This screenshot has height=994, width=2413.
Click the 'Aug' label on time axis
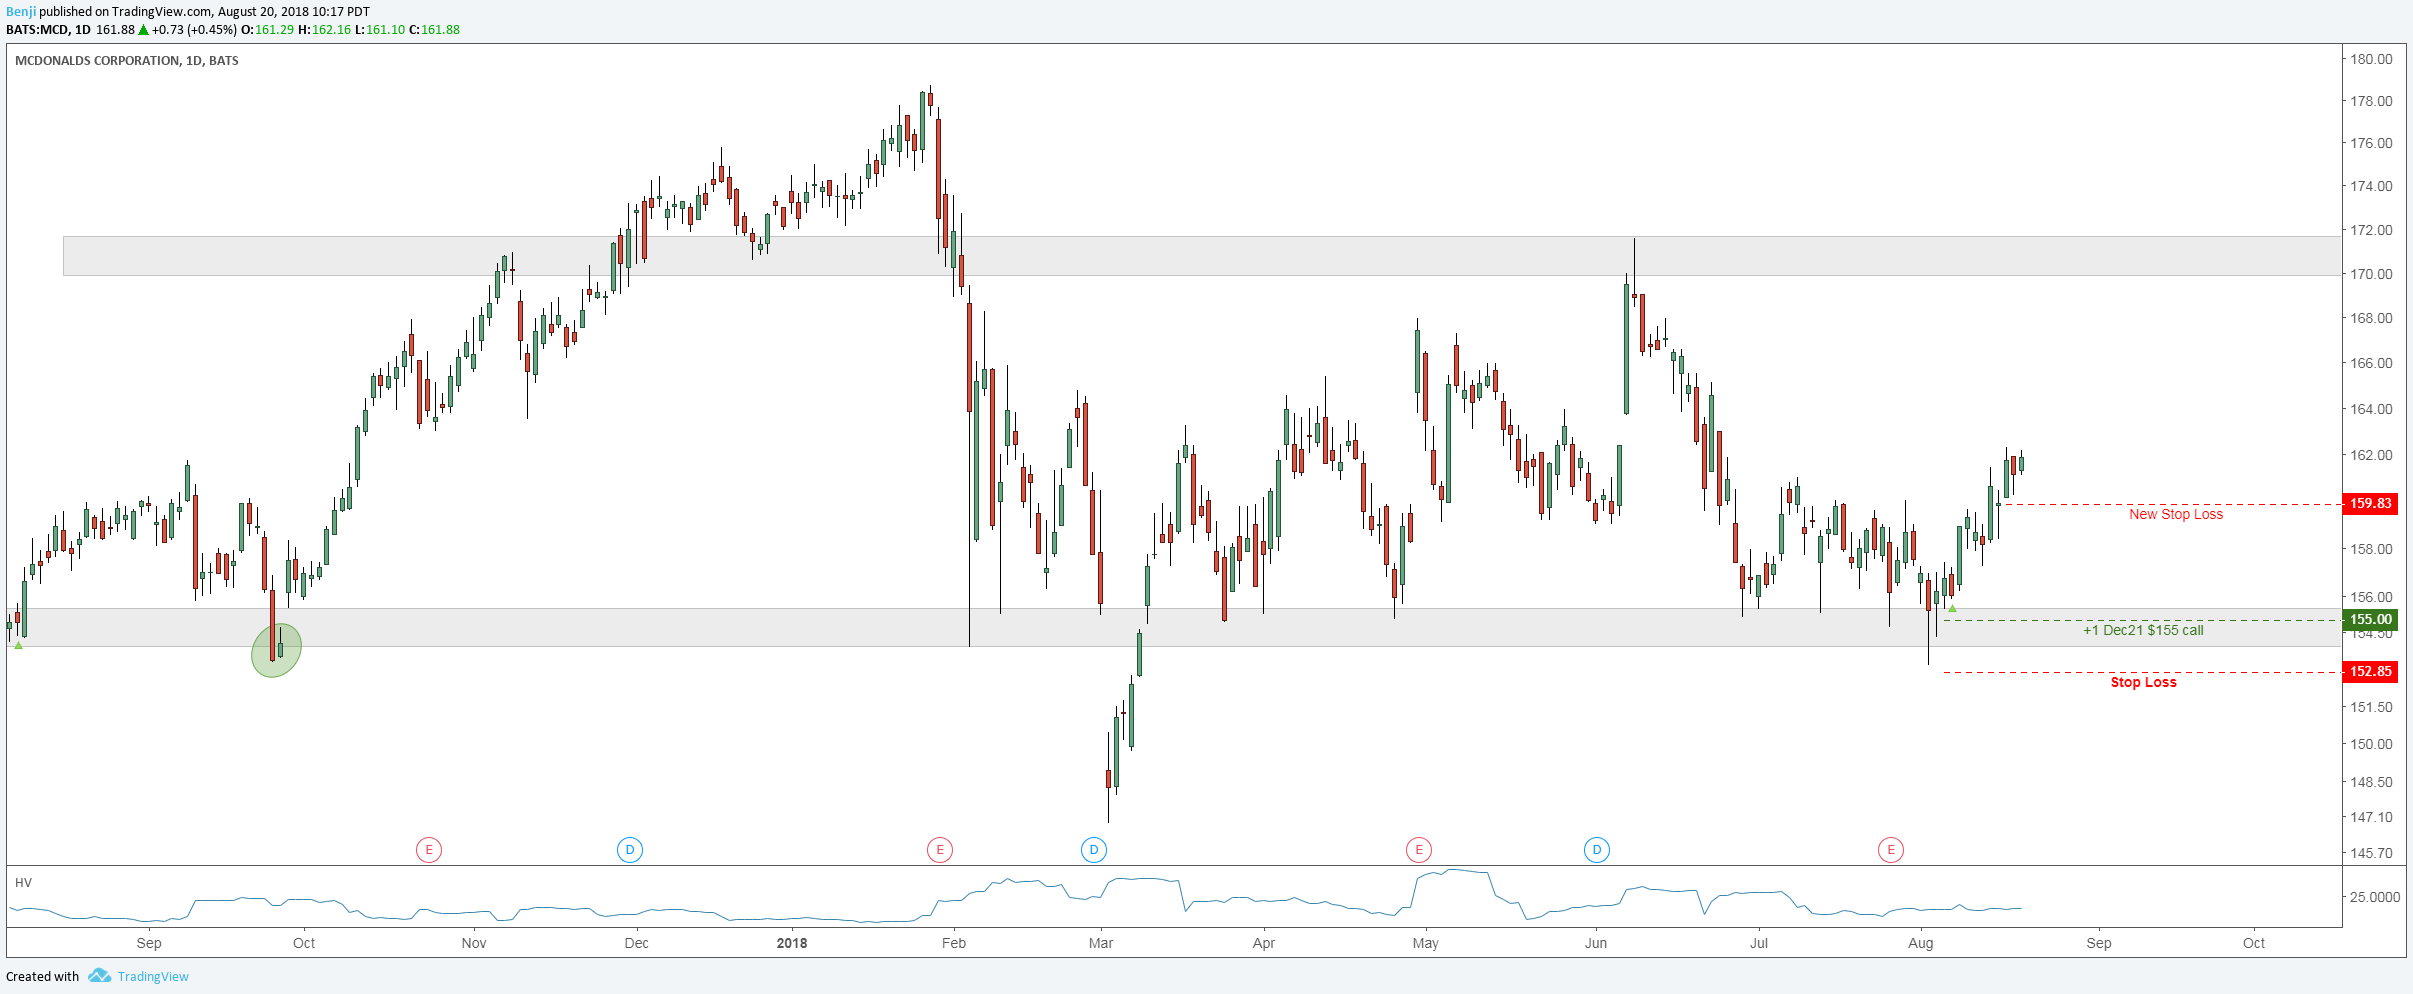1921,943
